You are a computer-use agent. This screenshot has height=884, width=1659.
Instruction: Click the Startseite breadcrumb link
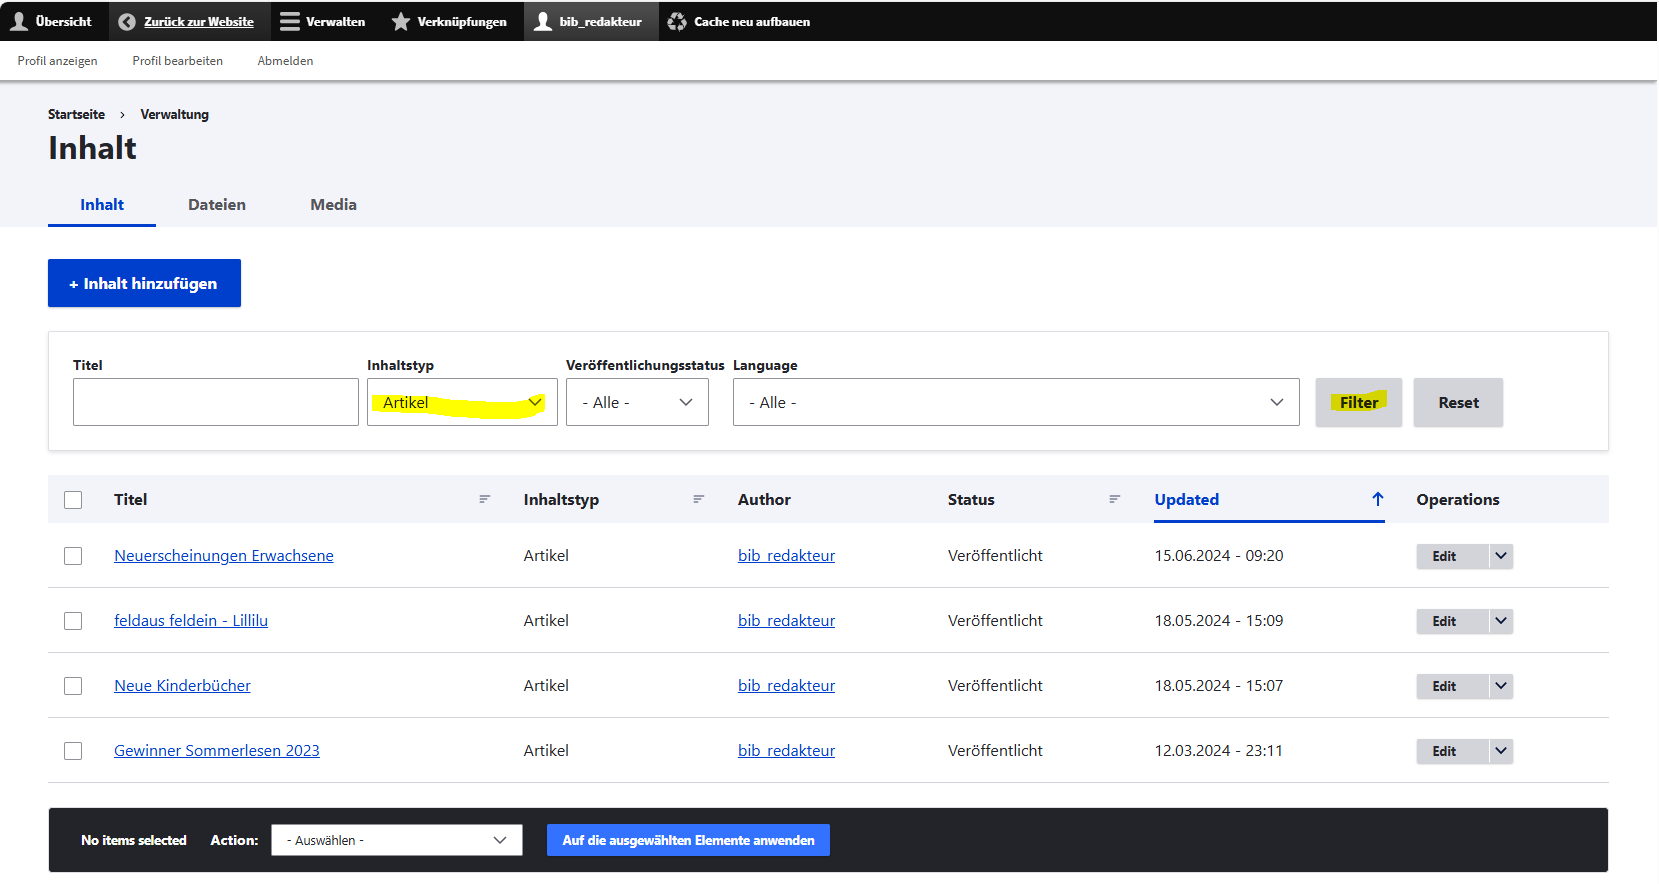(x=76, y=114)
